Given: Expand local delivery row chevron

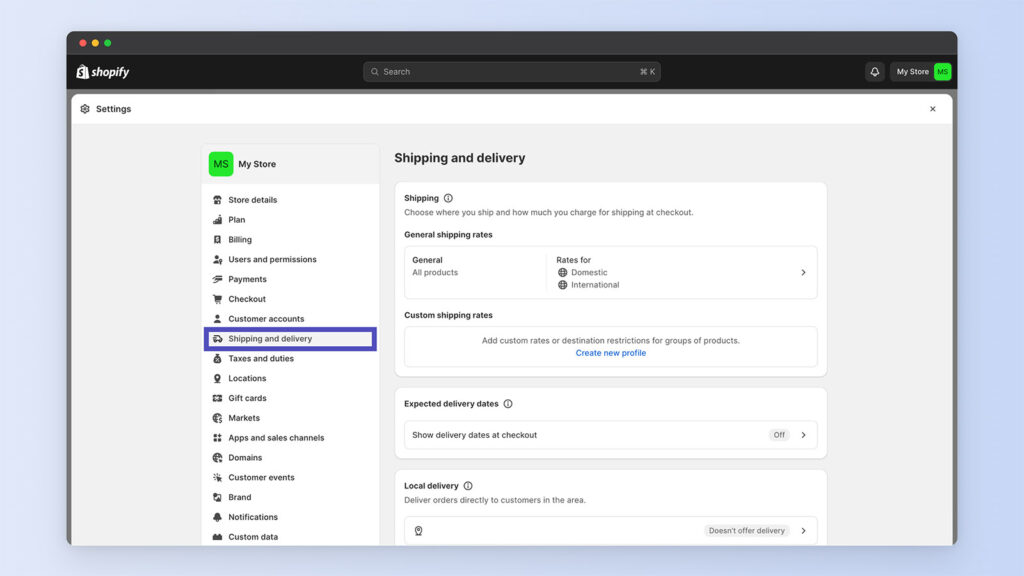Looking at the screenshot, I should pos(803,531).
